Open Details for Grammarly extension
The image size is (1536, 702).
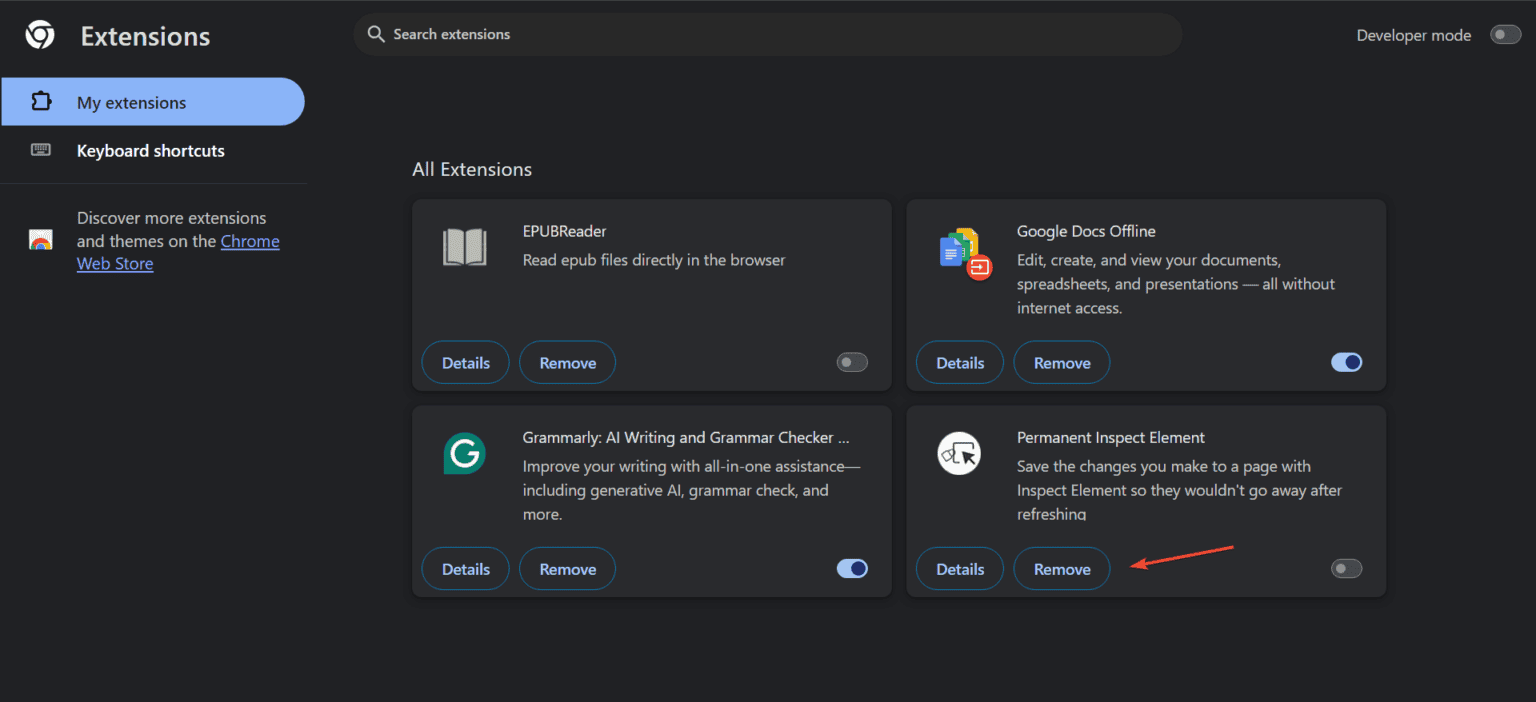click(466, 569)
